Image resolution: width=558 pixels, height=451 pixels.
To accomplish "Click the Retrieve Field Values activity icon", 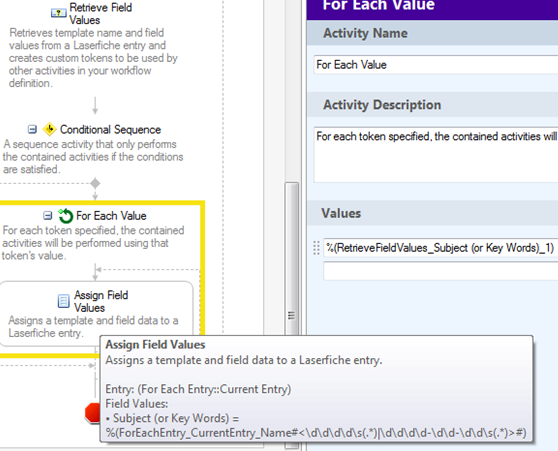I will pos(58,14).
